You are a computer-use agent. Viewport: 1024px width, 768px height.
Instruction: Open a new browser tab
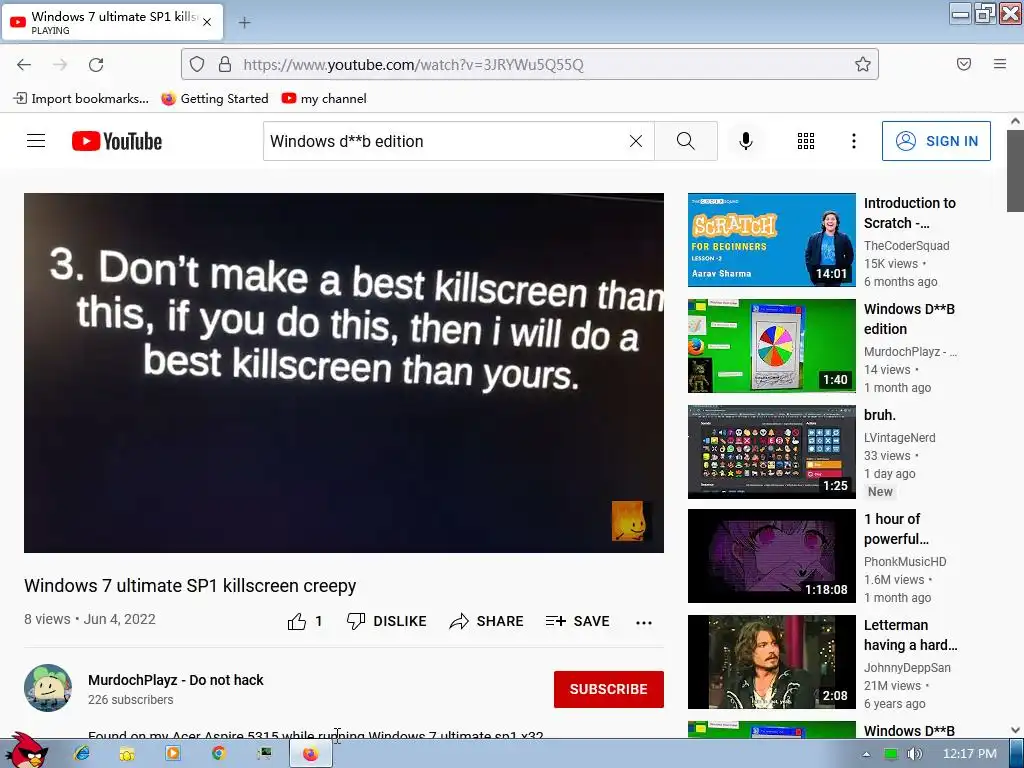coord(244,23)
